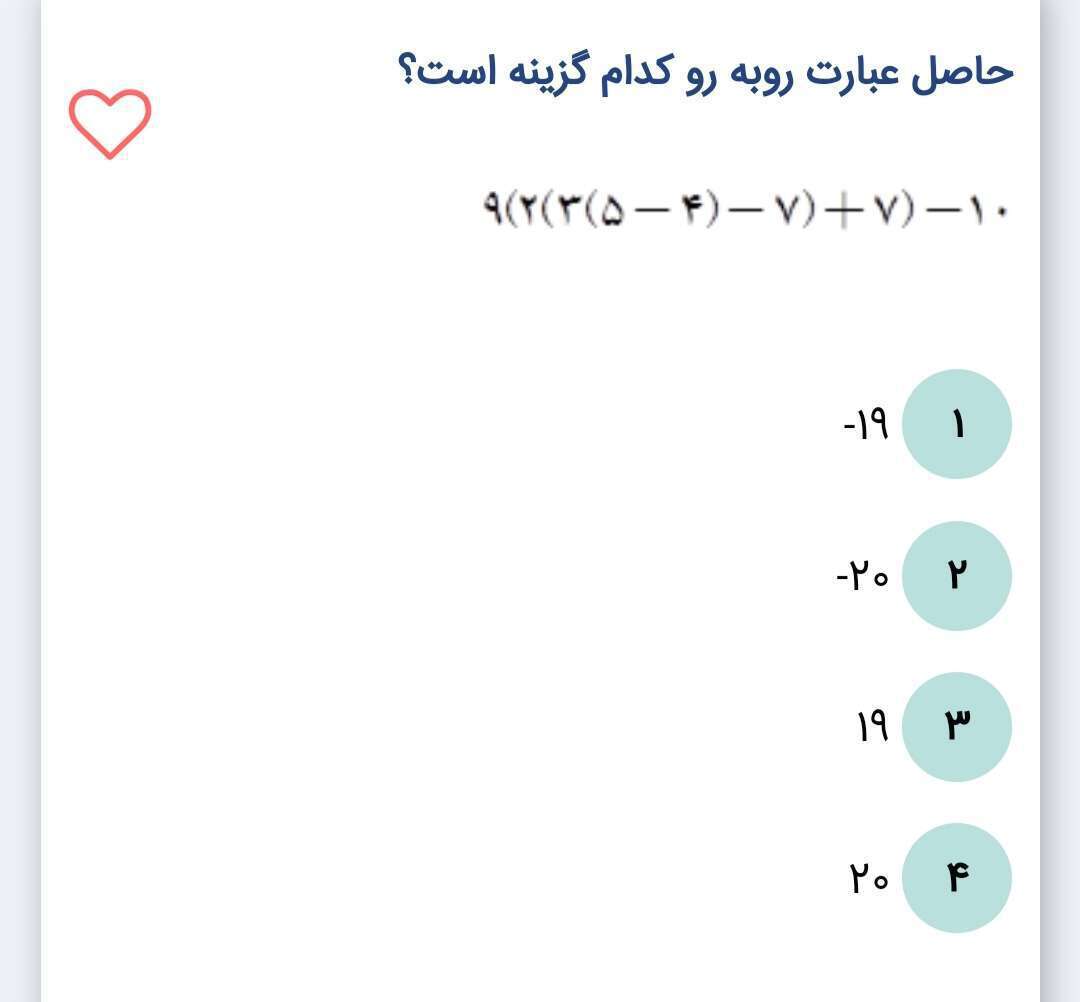Select option ۲ circle

click(x=957, y=576)
